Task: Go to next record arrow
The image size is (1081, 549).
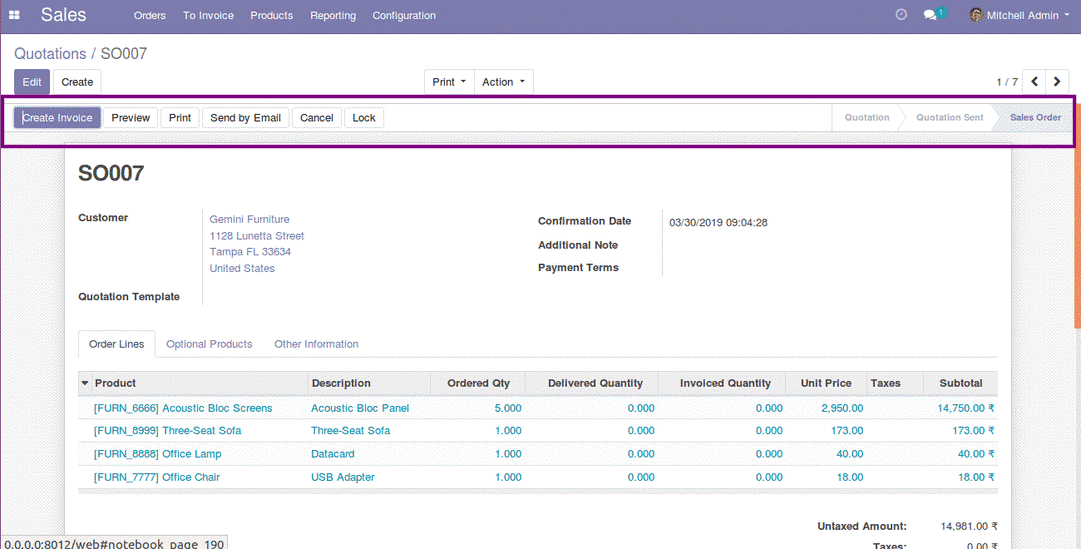Action: [1057, 81]
